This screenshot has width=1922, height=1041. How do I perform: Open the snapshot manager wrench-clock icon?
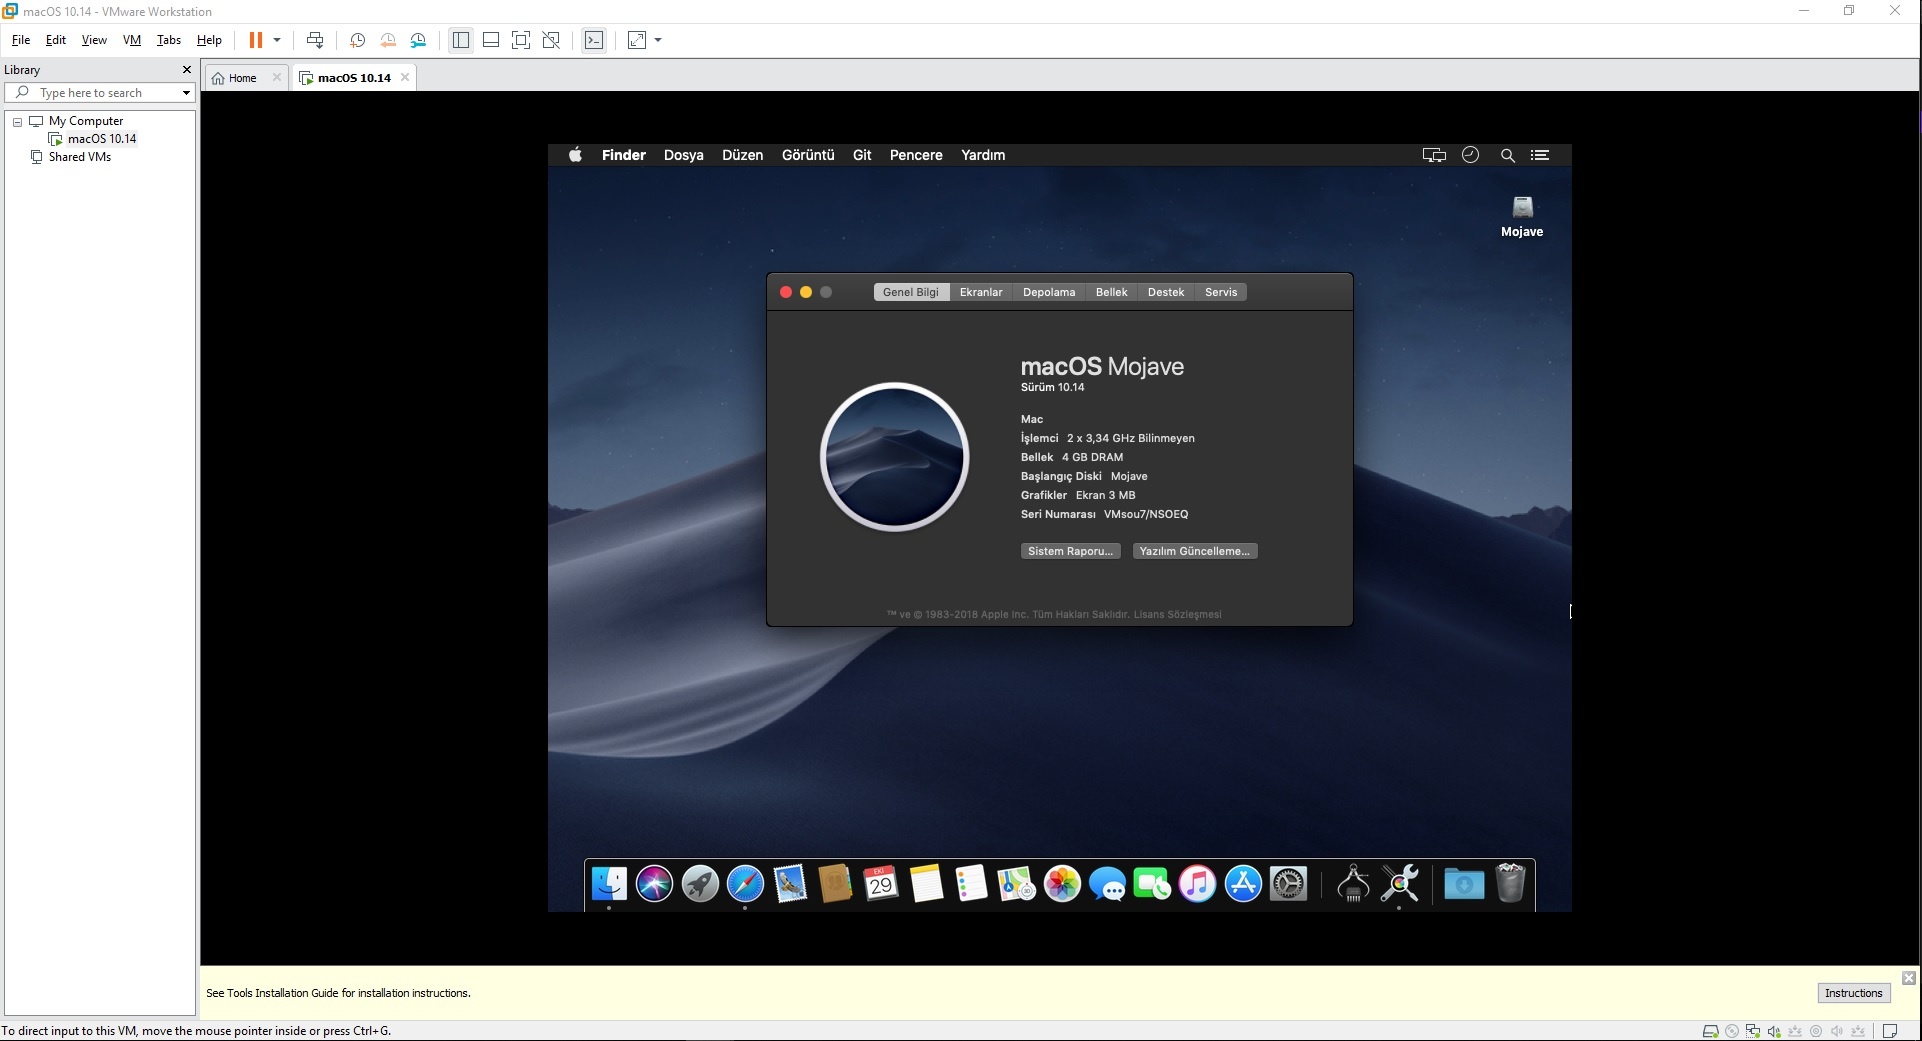point(419,40)
